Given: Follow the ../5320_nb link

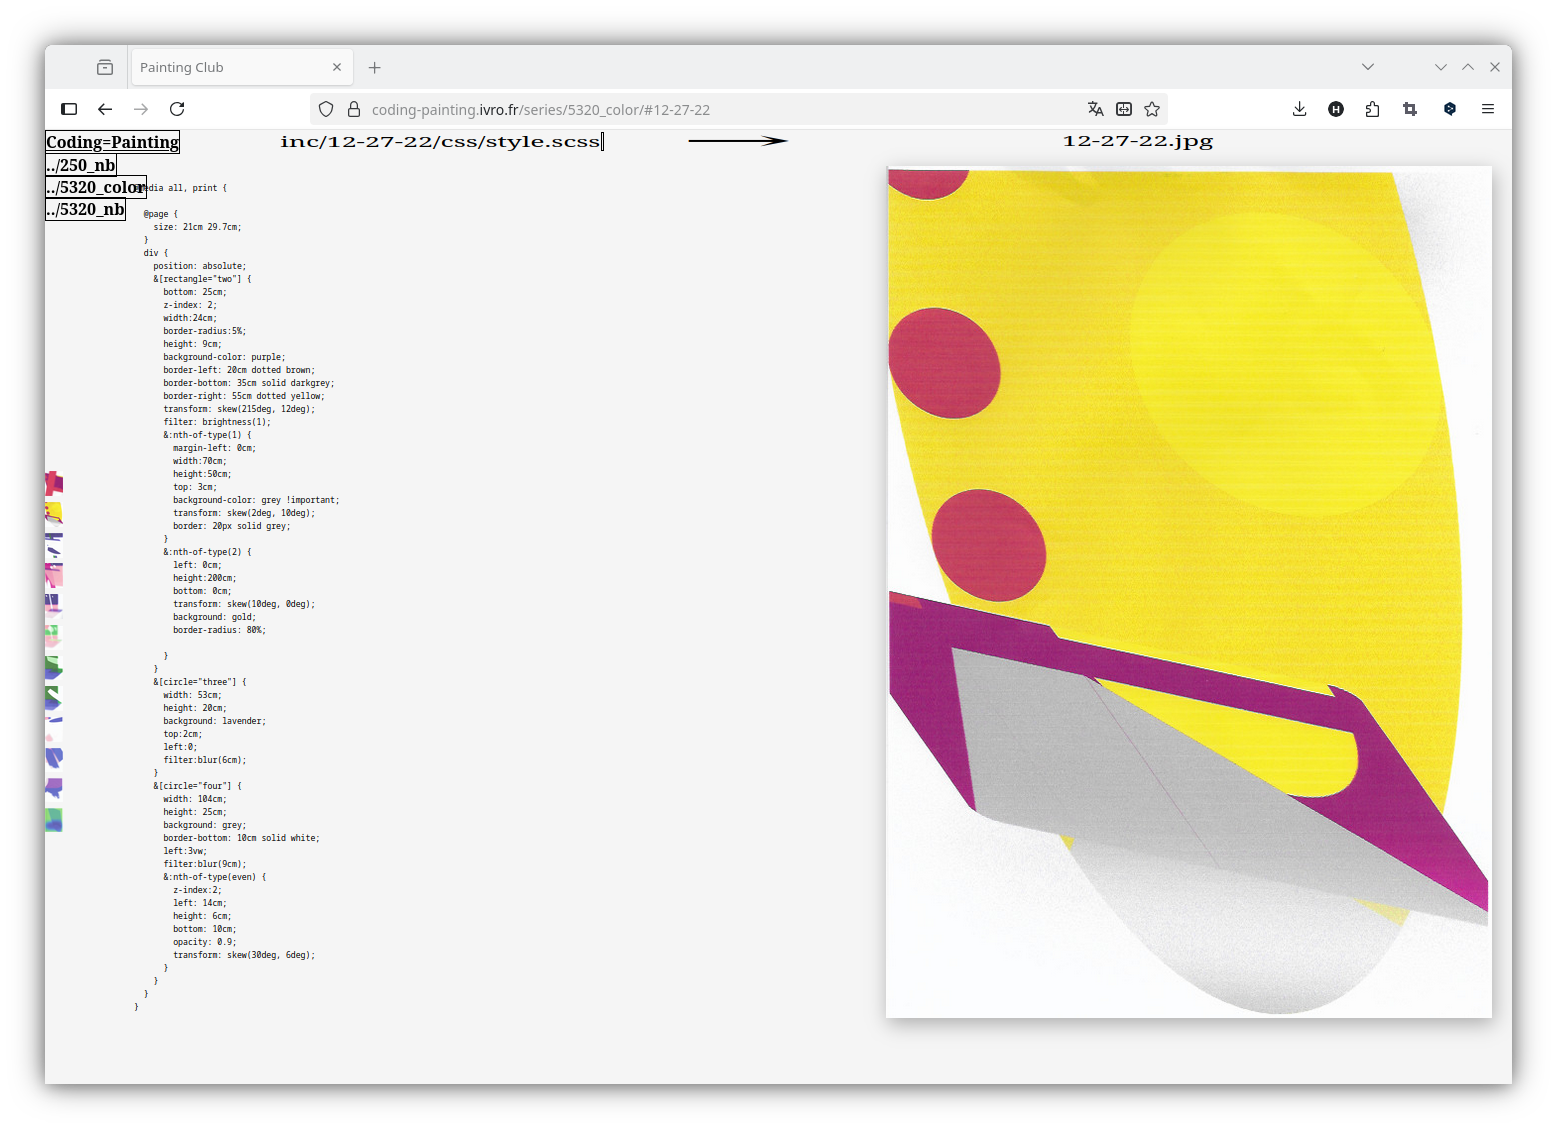Looking at the screenshot, I should coord(86,209).
